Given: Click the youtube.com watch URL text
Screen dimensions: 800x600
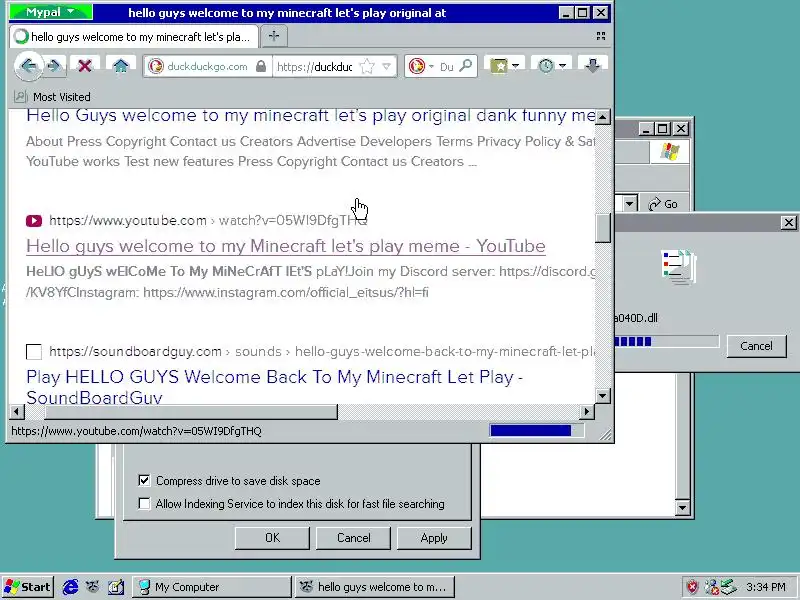Looking at the screenshot, I should 208,220.
